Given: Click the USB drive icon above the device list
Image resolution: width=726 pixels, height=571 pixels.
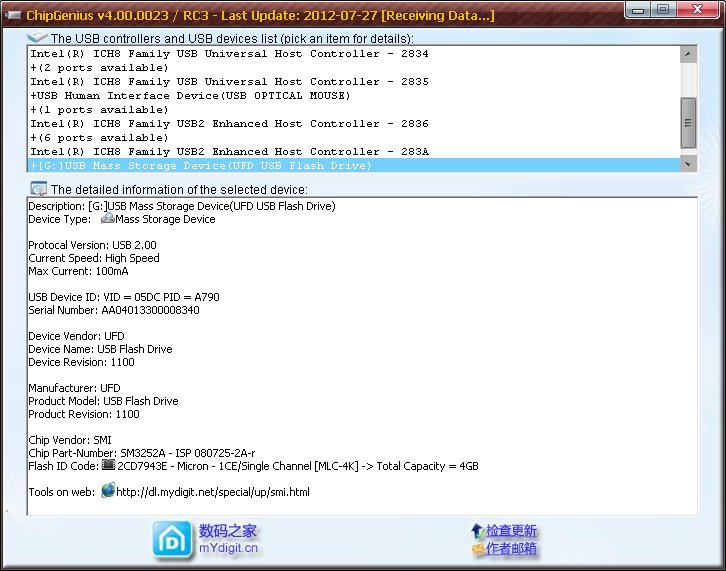Looking at the screenshot, I should (38, 37).
